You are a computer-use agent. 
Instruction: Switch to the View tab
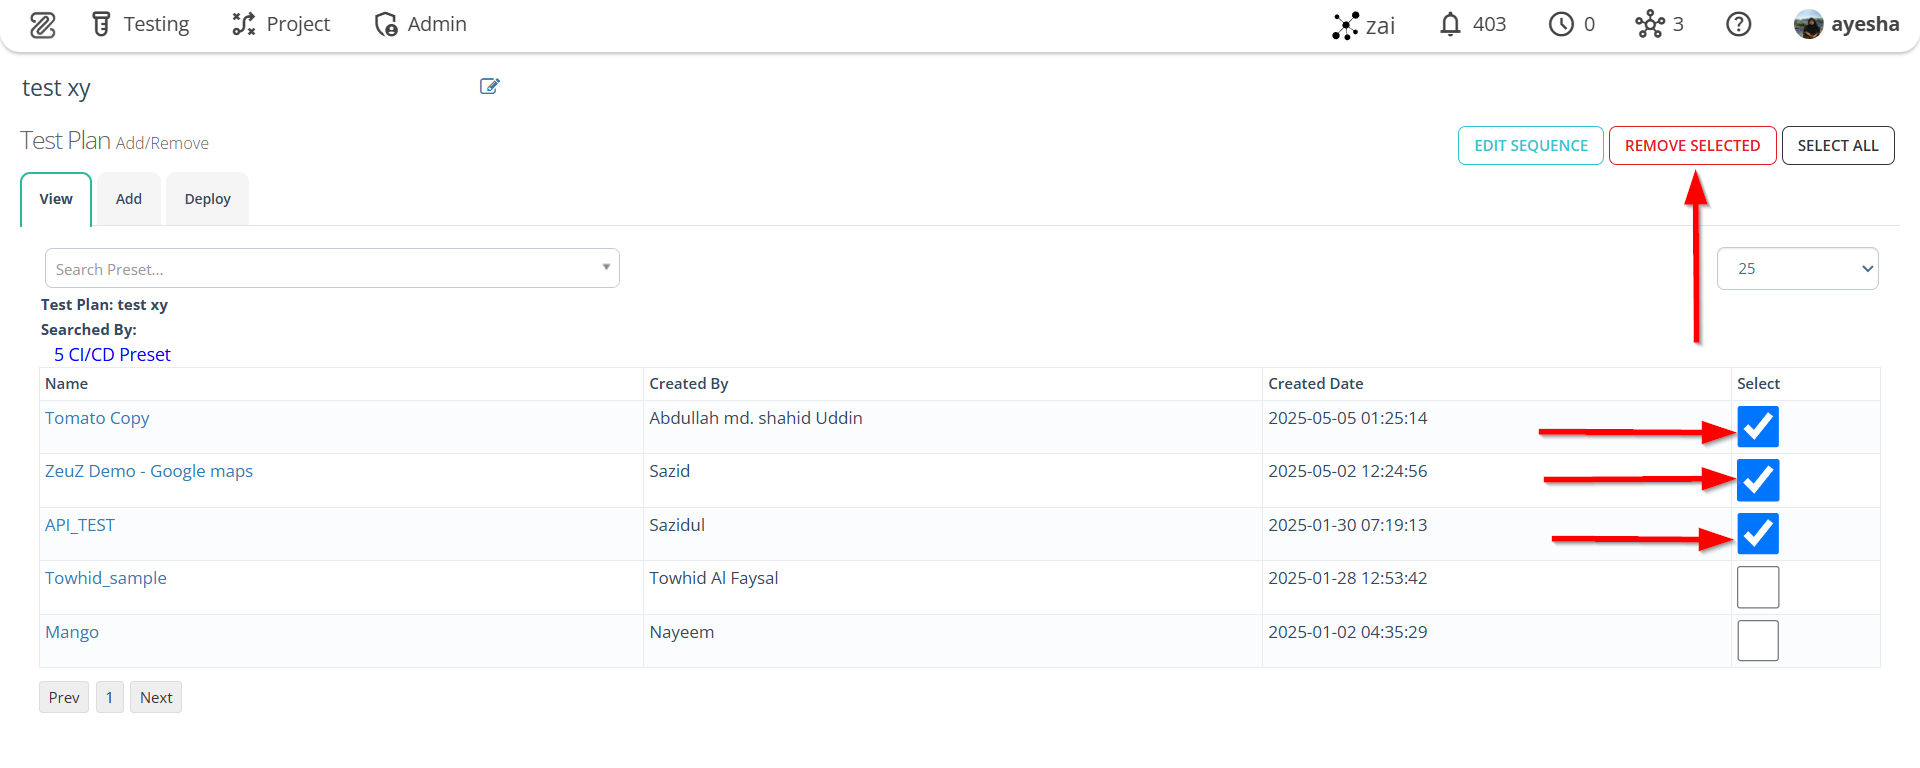pos(56,199)
